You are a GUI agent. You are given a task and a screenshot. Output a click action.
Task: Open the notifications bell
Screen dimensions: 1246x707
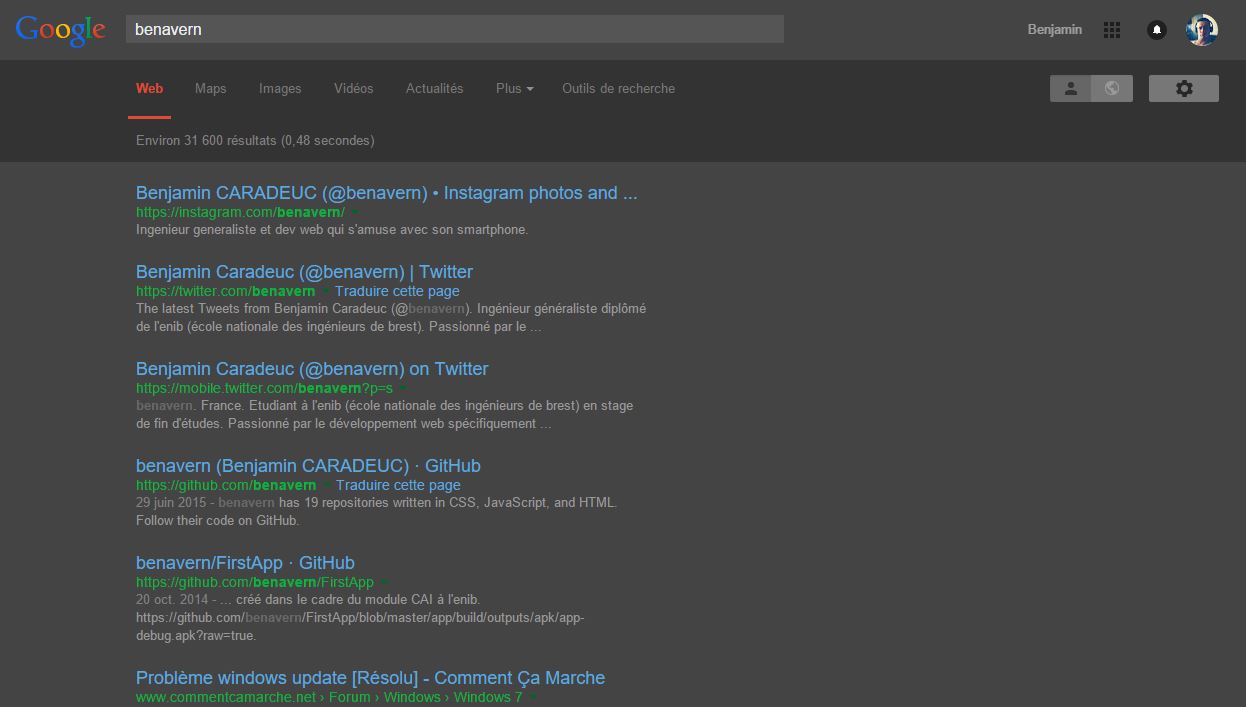click(1157, 30)
